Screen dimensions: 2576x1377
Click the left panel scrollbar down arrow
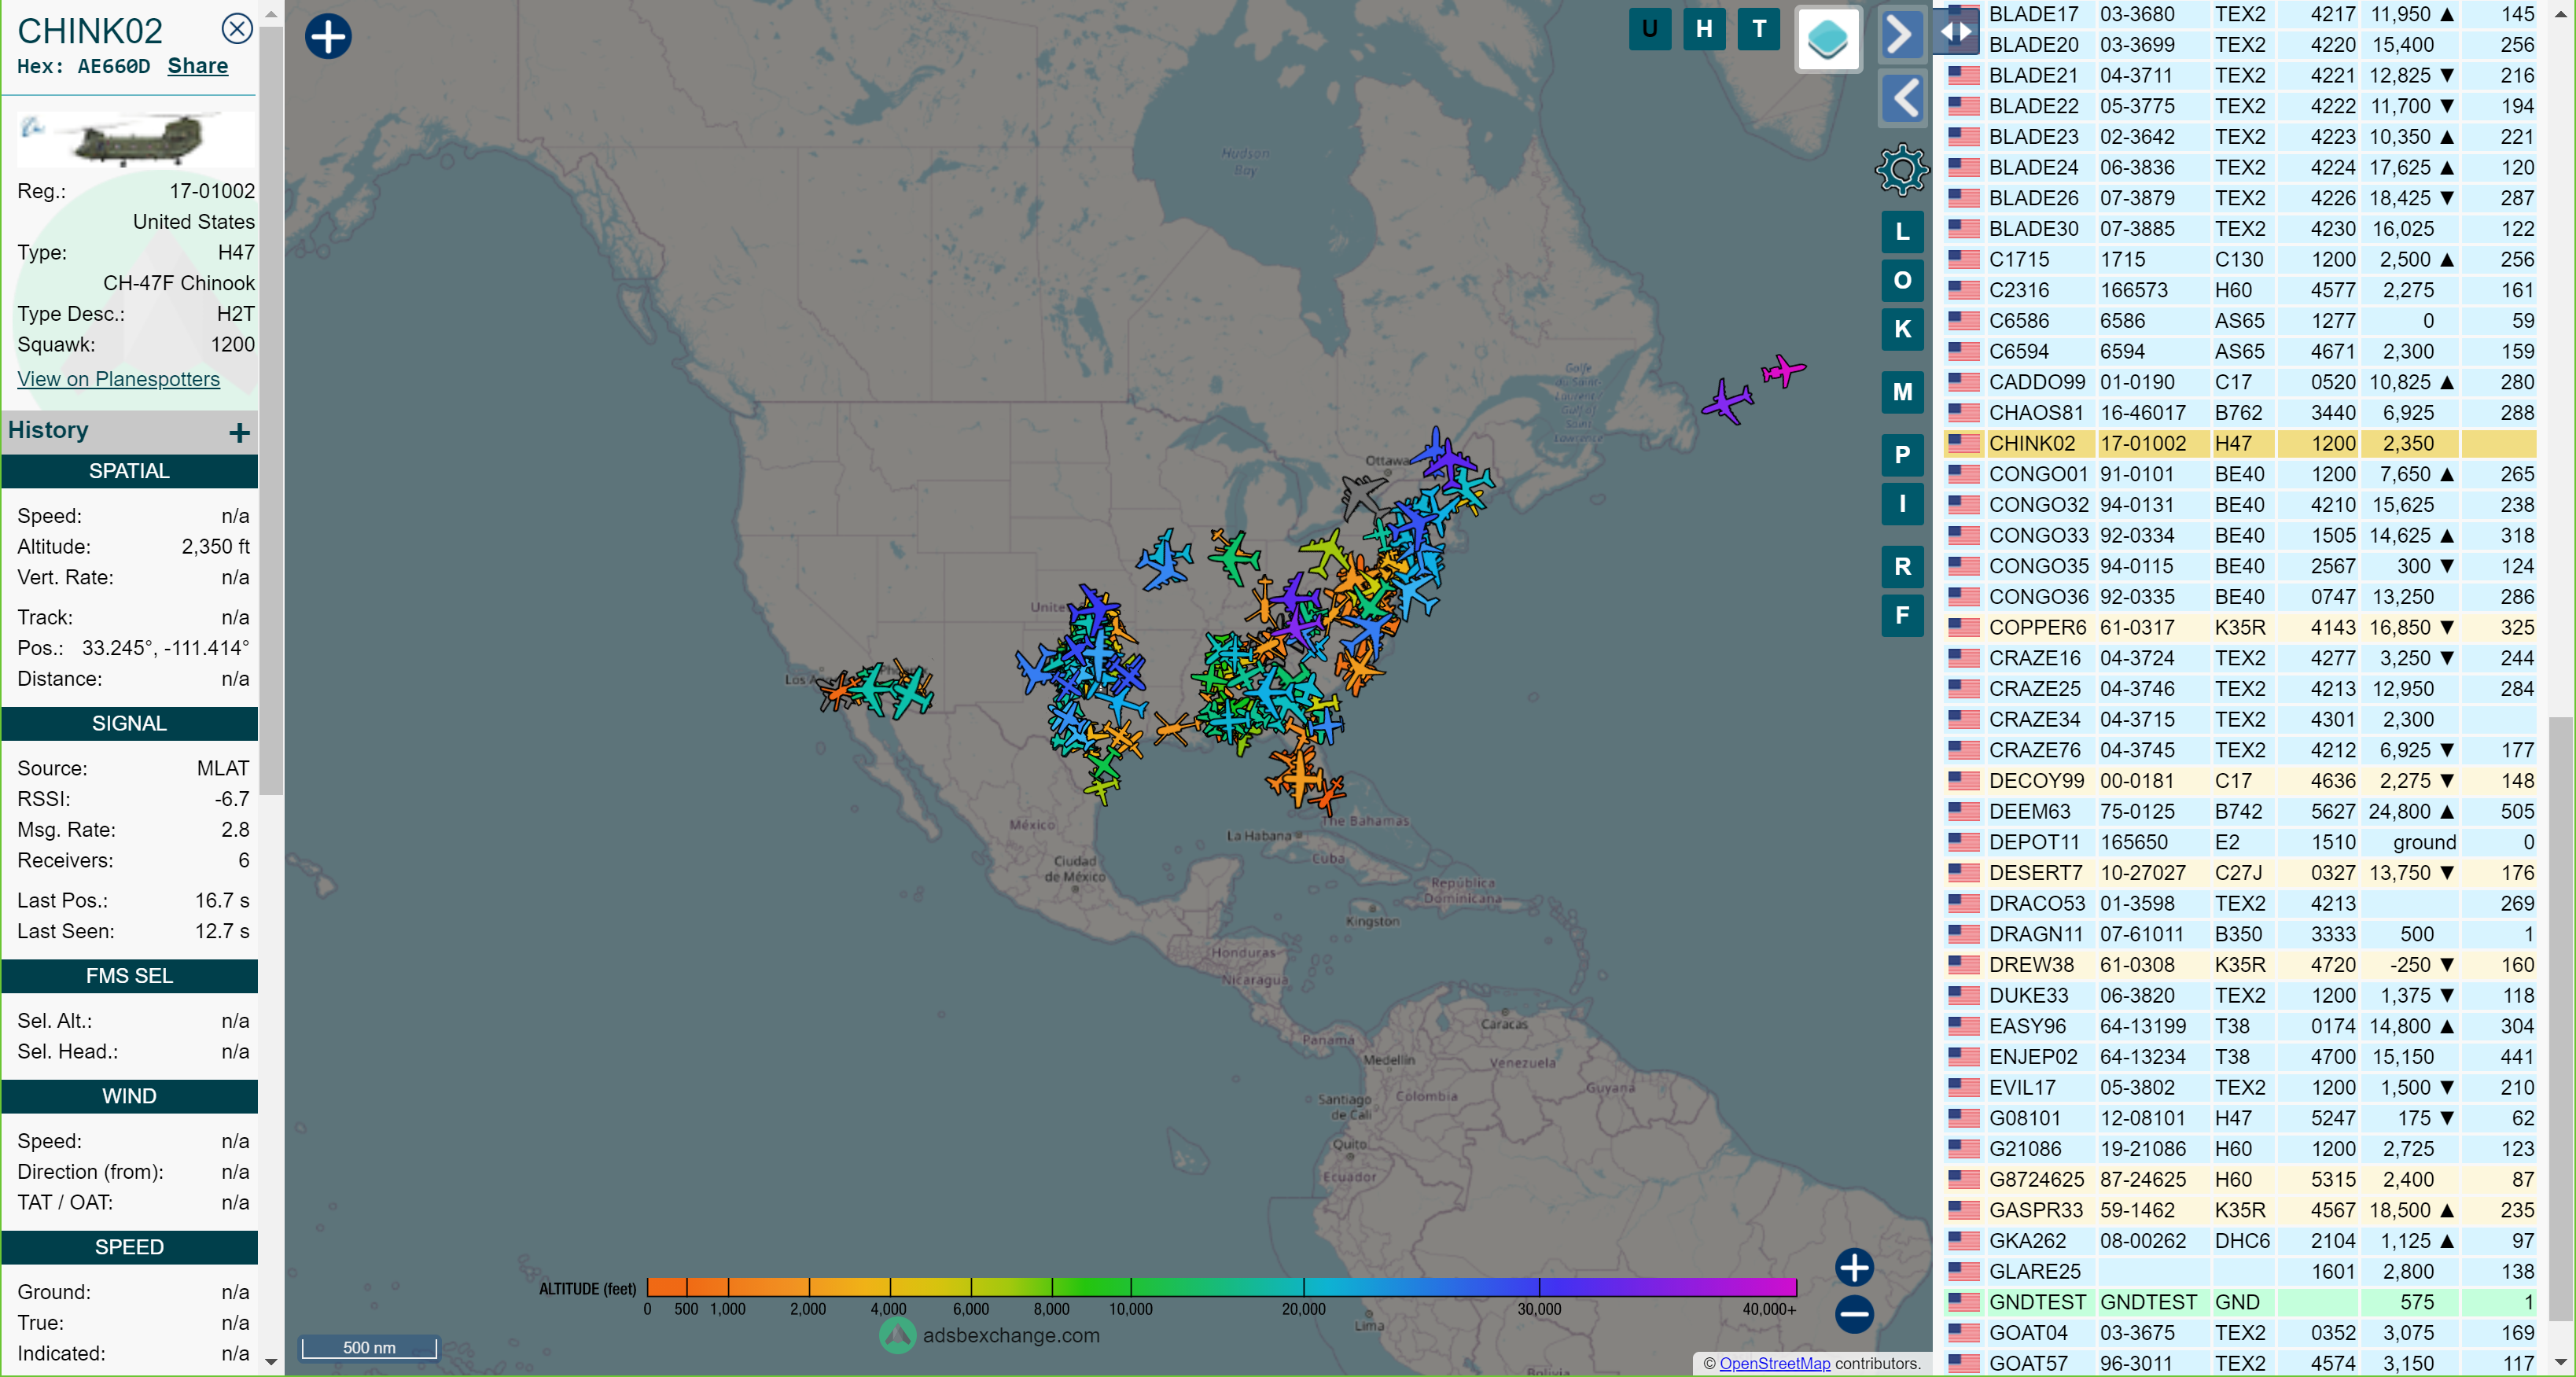pos(271,1361)
